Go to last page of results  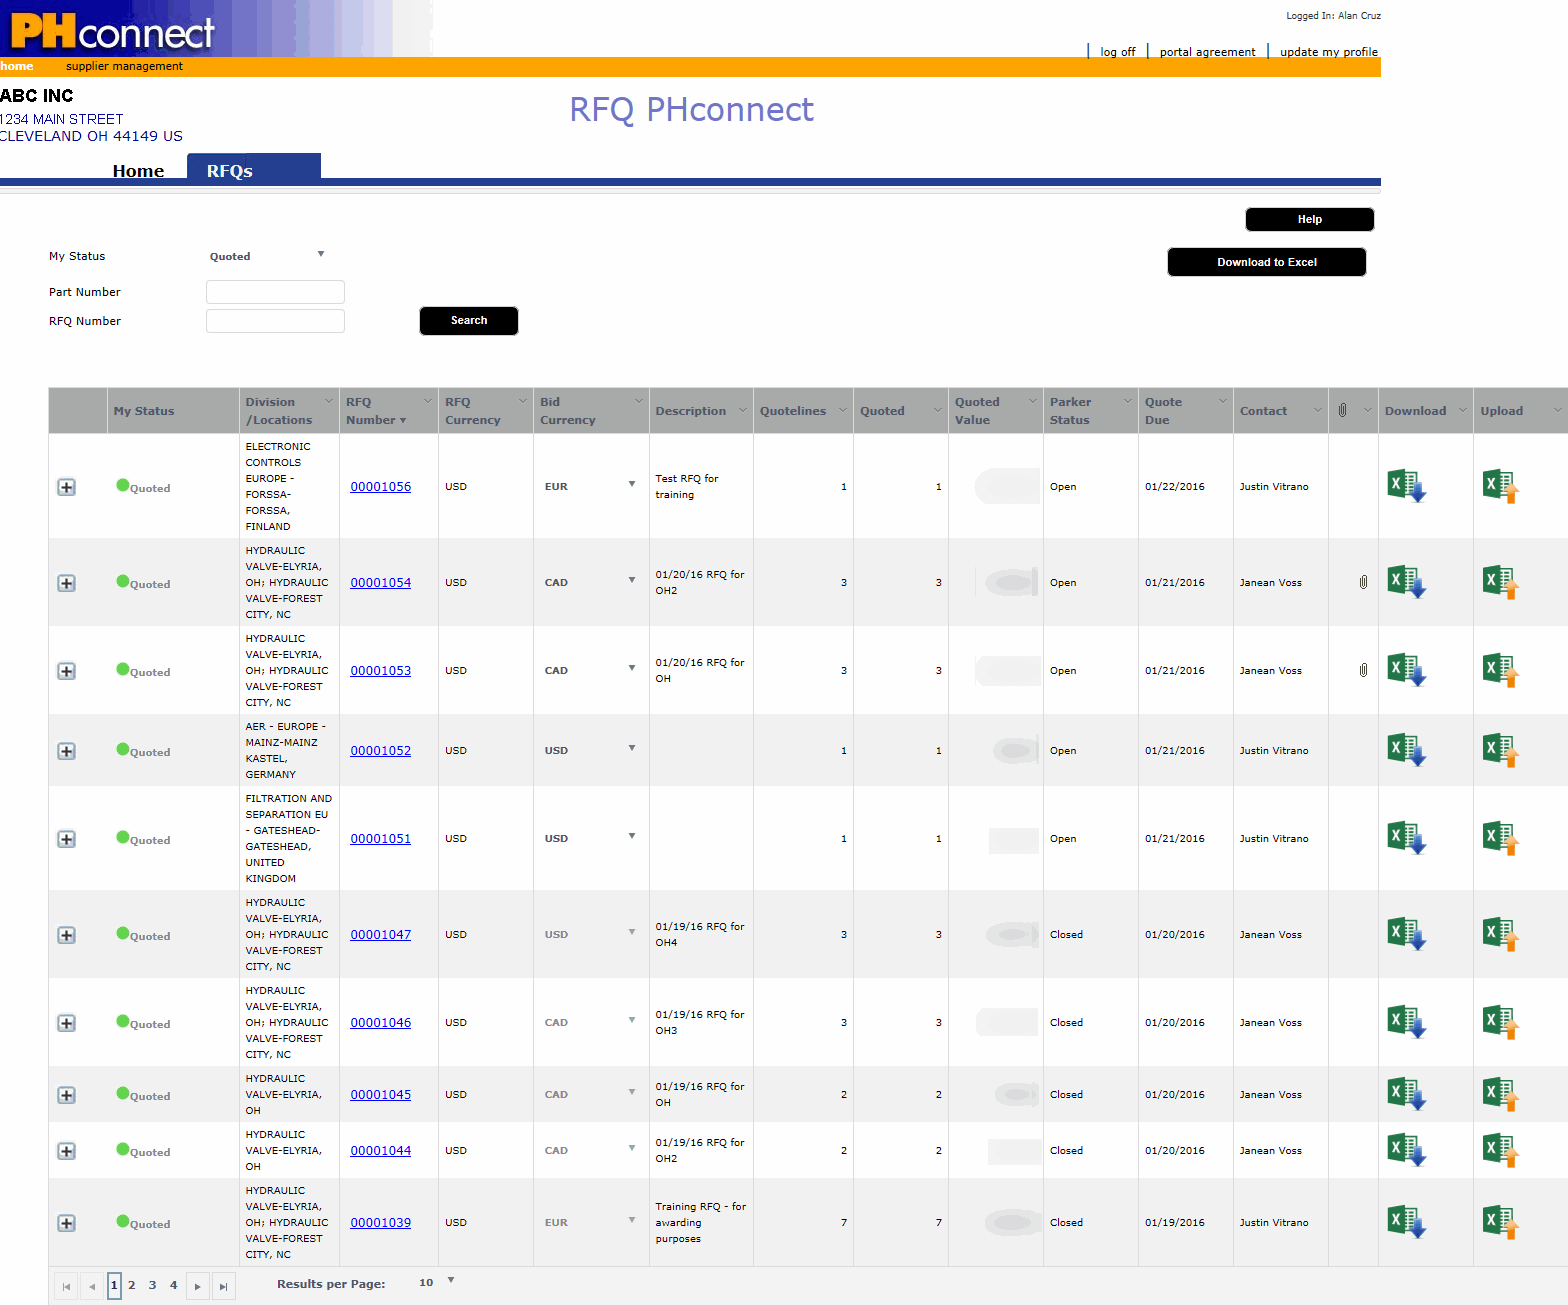[x=223, y=1286]
